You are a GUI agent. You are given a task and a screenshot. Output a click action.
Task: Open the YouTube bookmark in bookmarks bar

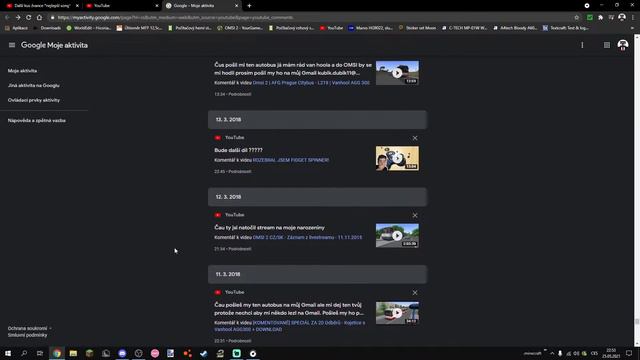tap(331, 28)
